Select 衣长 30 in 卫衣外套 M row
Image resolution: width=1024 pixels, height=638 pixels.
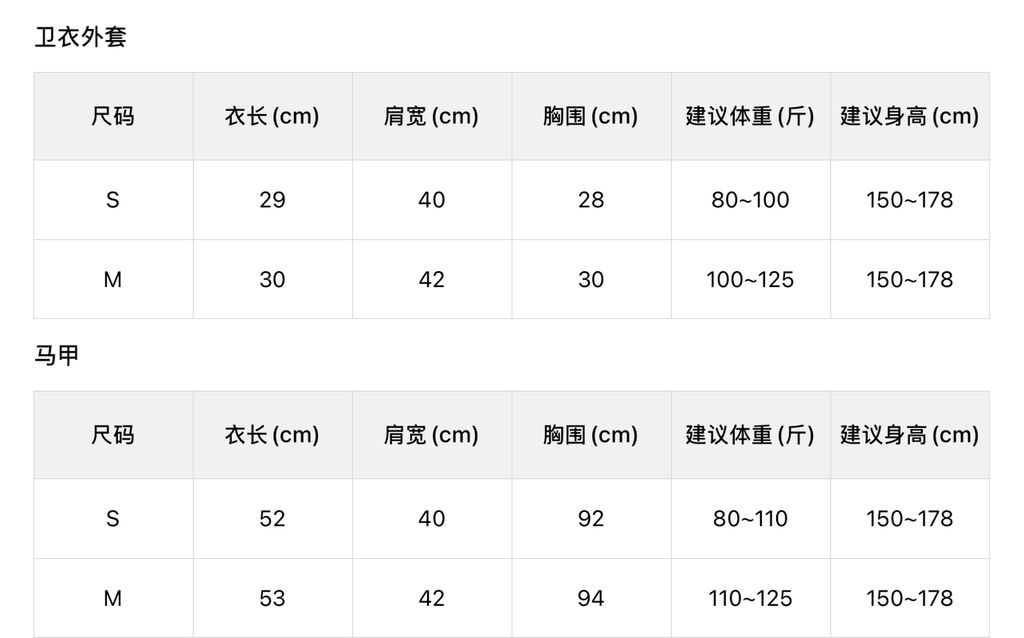pos(272,280)
